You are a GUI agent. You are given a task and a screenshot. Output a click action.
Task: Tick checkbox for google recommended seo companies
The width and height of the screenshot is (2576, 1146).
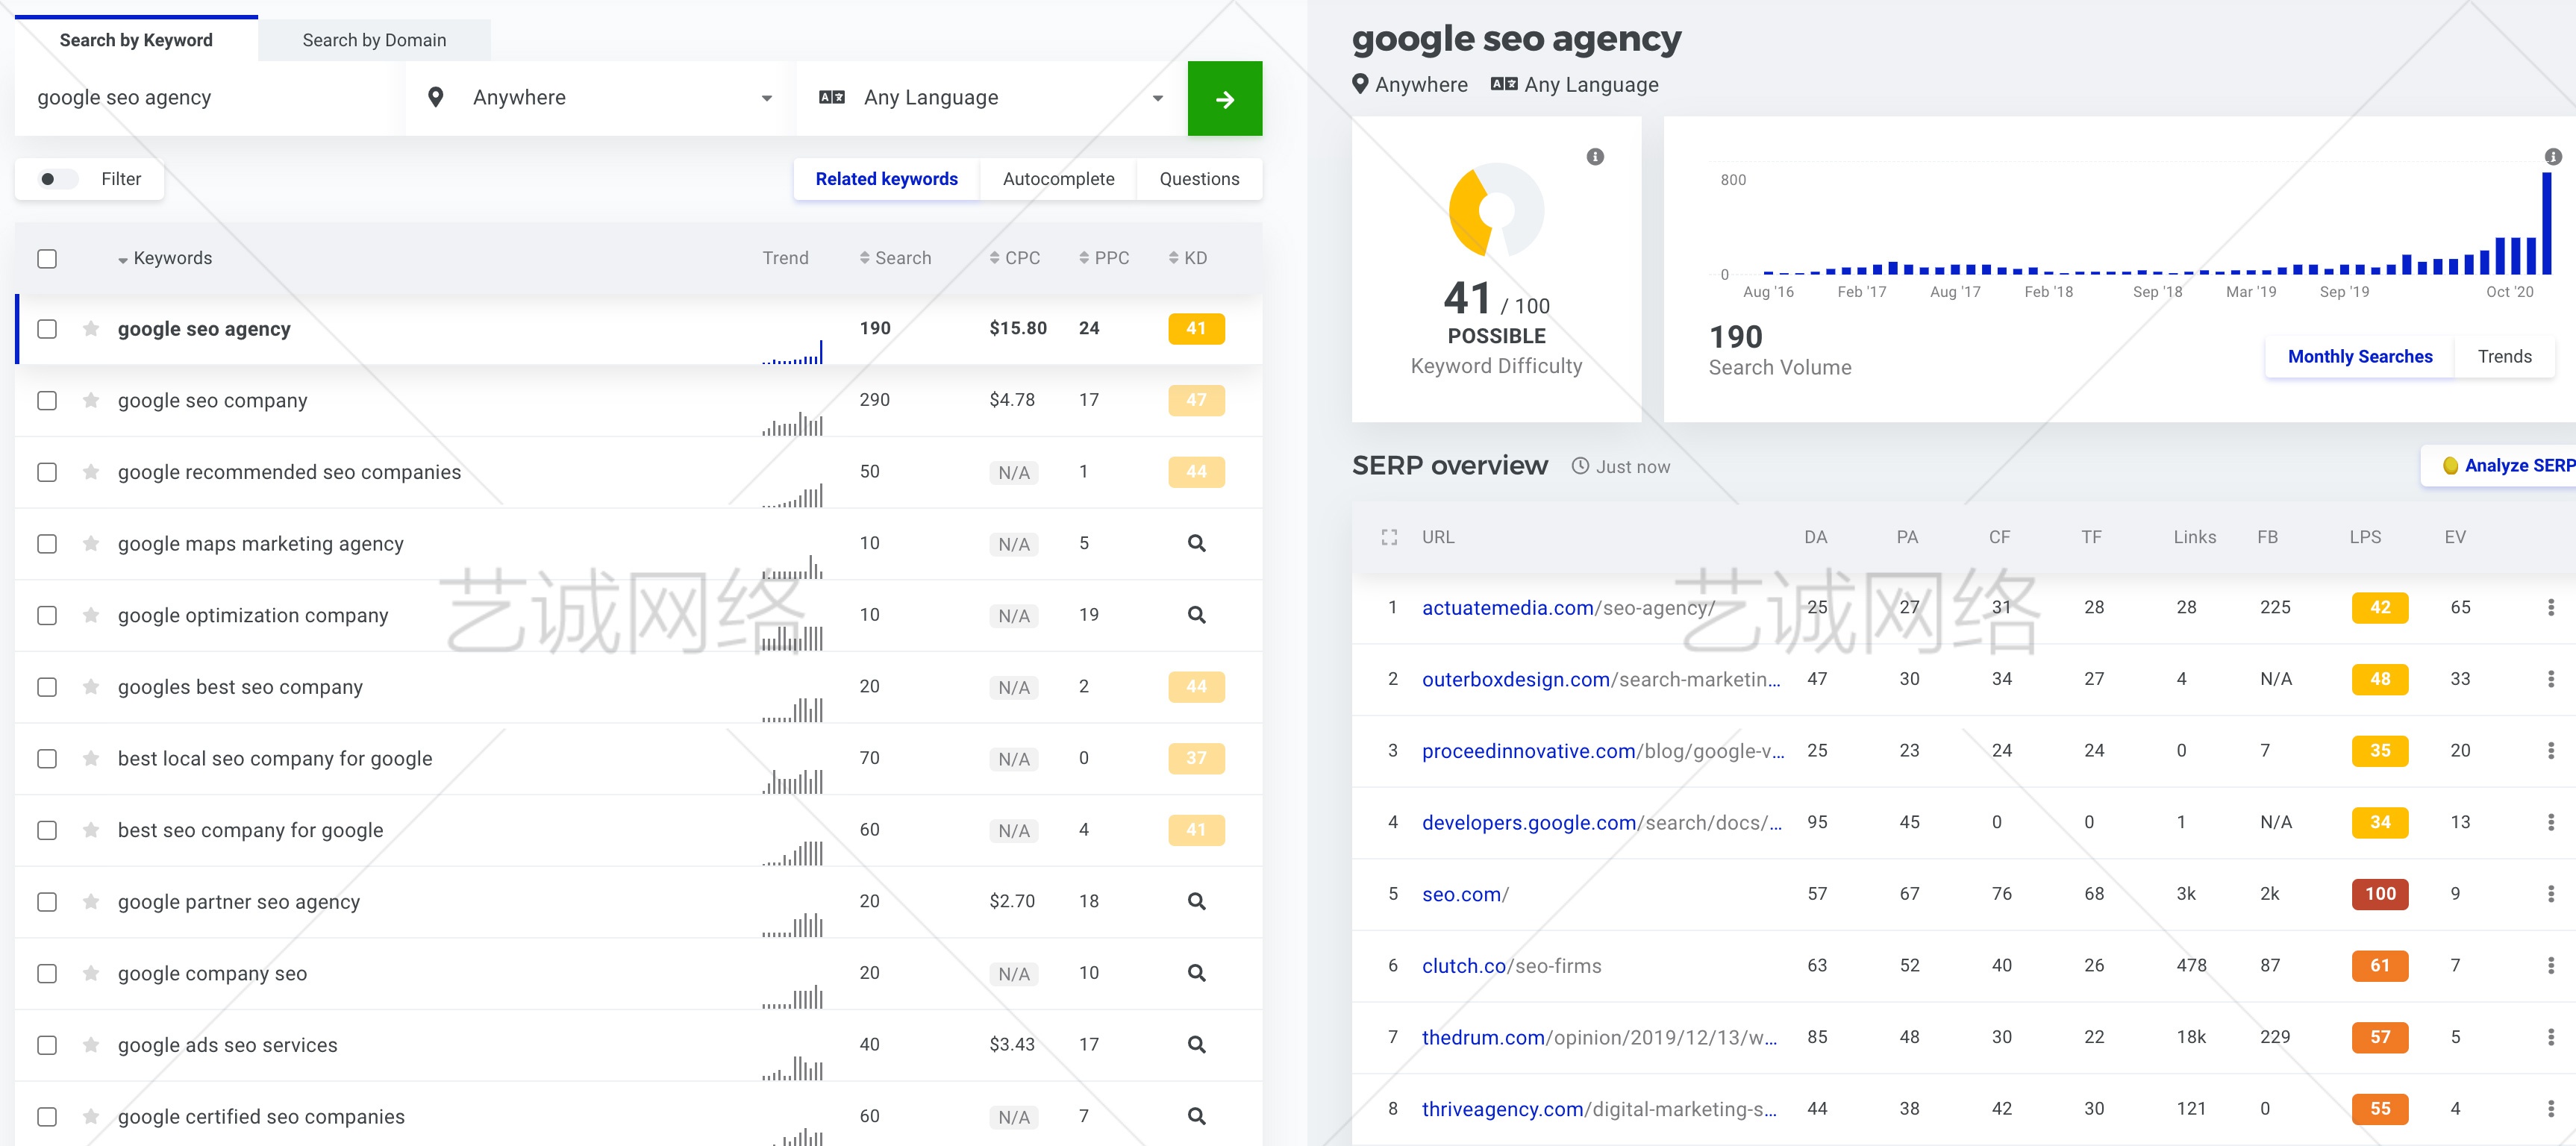tap(47, 472)
